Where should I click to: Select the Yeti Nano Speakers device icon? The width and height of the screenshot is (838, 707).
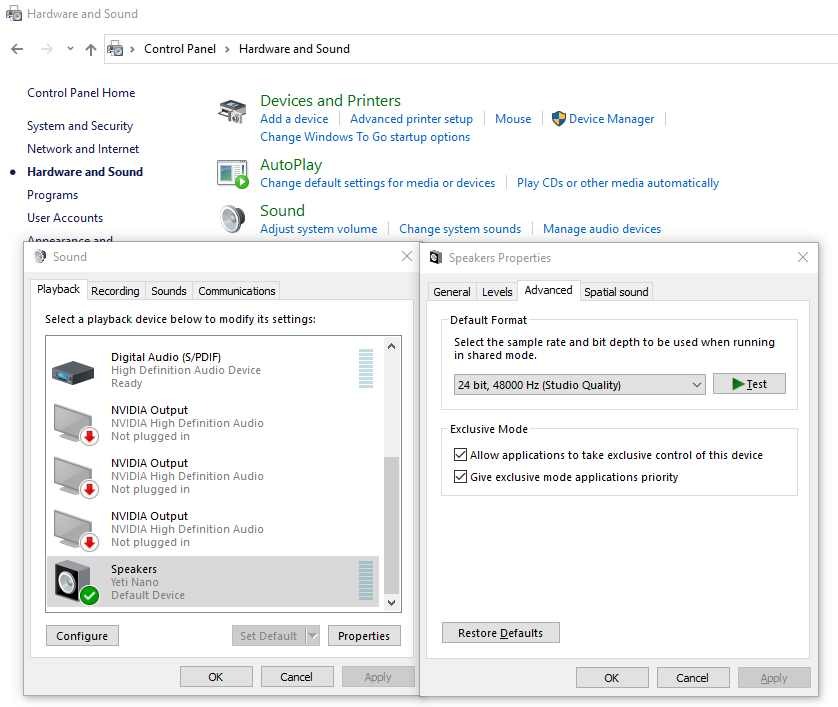point(74,582)
